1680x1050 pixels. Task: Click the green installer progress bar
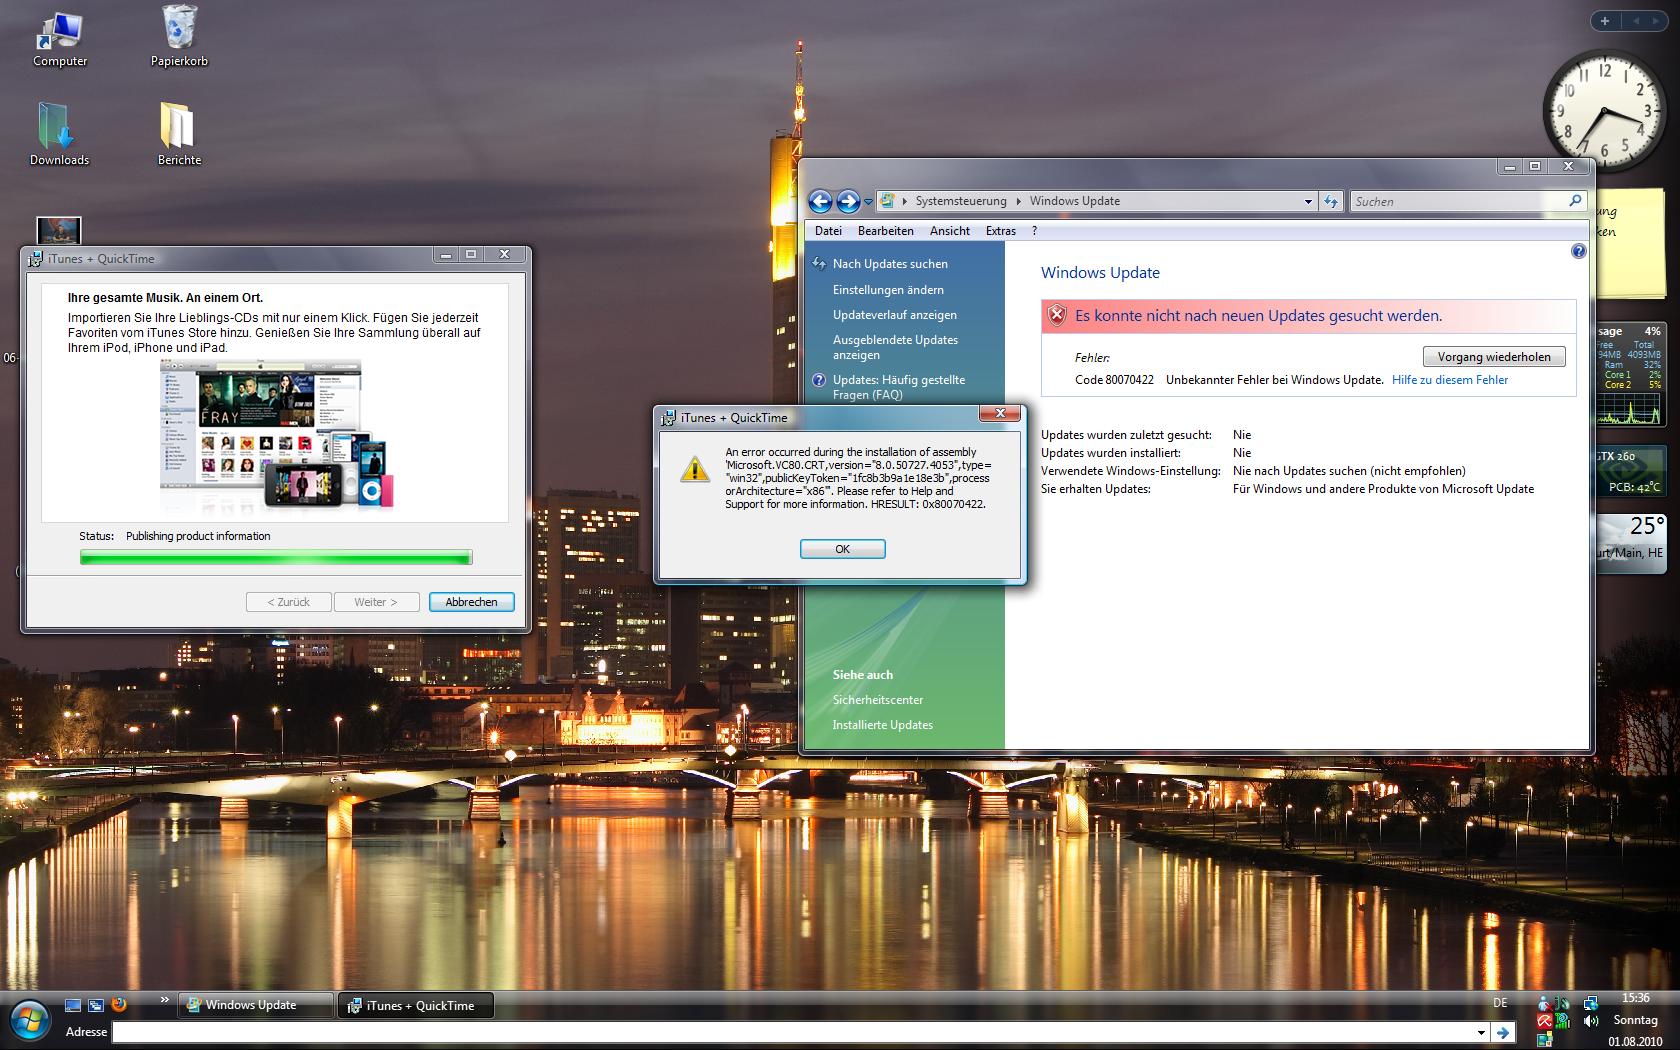(276, 557)
